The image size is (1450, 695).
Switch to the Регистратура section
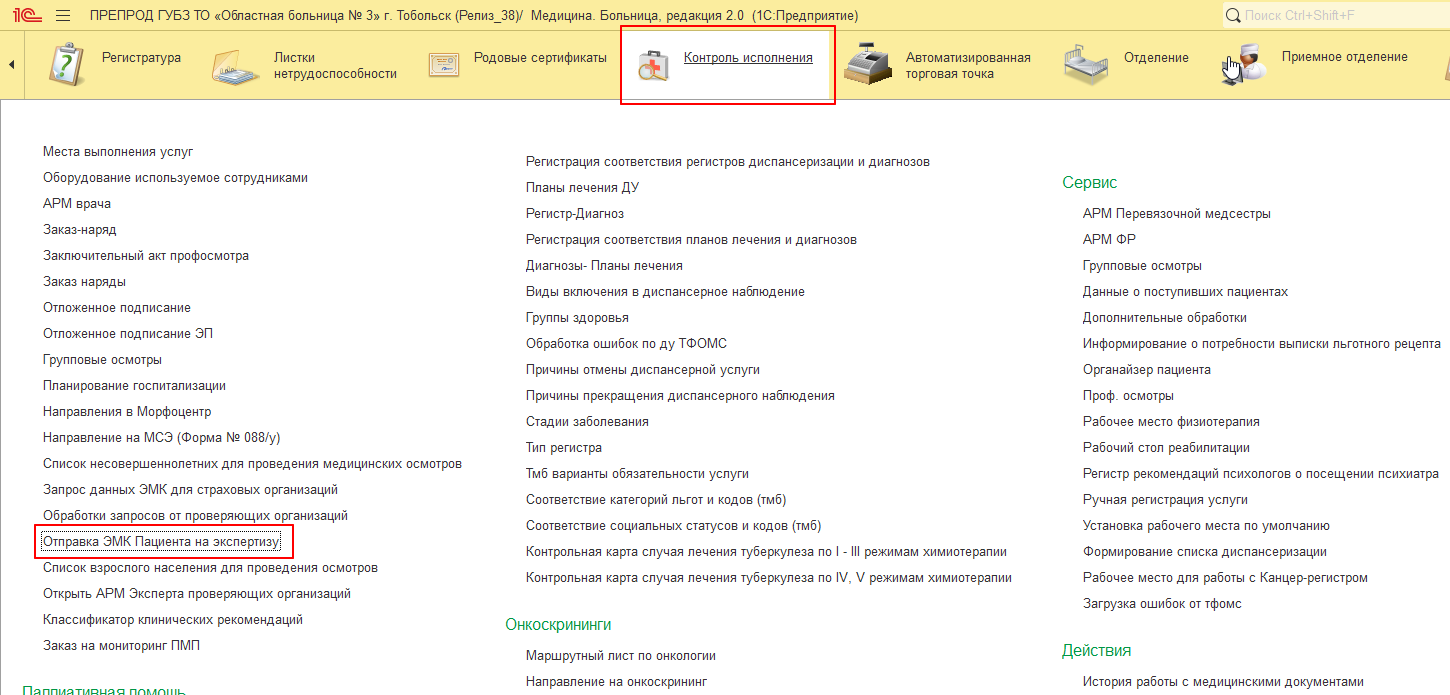coord(141,58)
